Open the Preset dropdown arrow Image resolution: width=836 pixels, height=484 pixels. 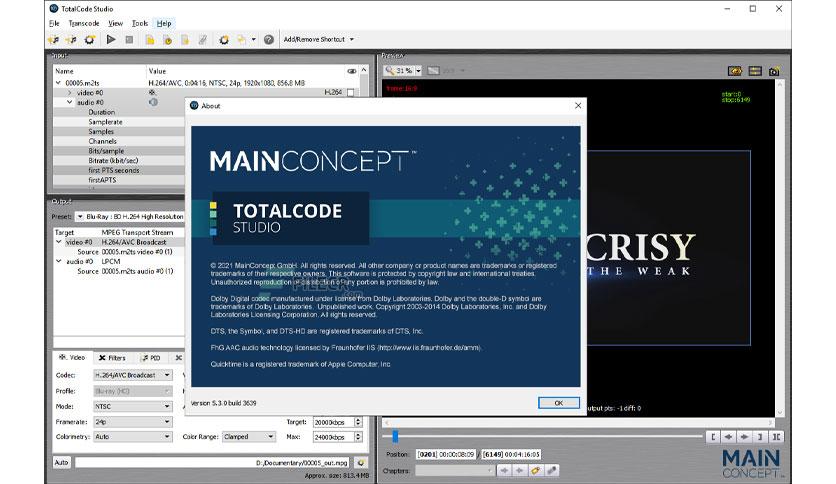tap(80, 216)
